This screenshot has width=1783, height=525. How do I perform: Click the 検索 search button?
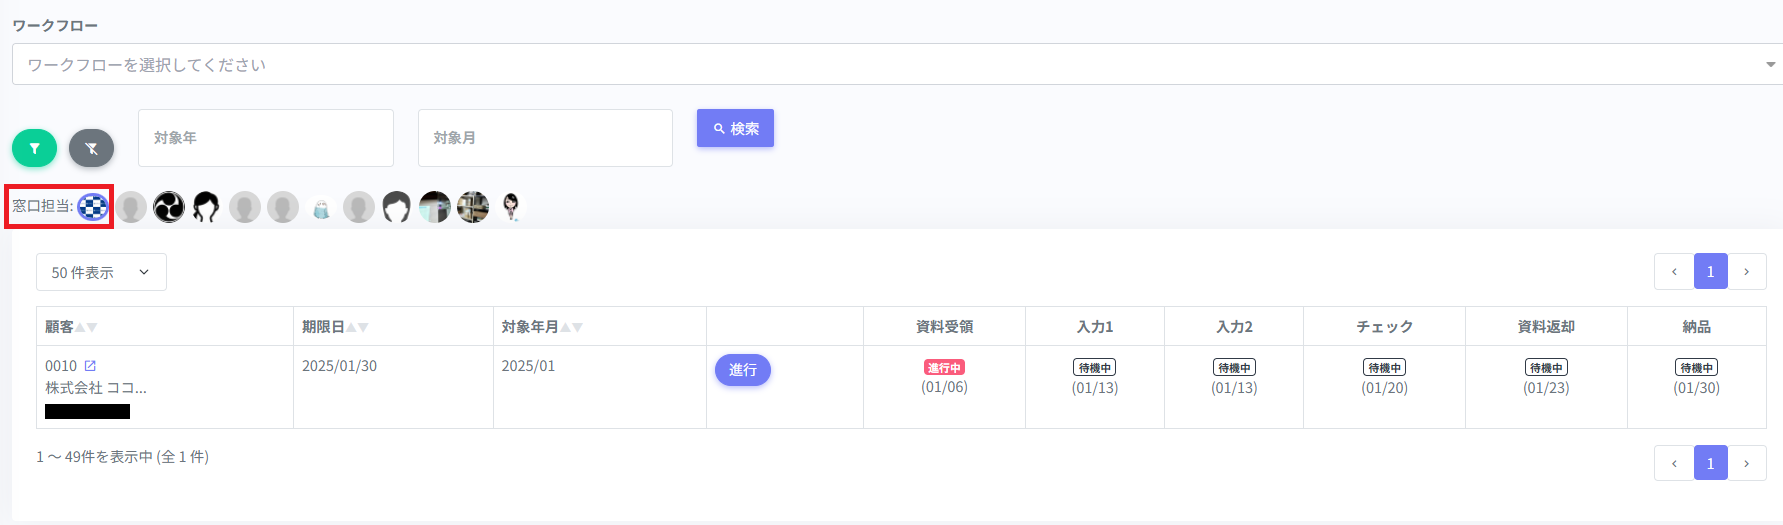point(735,128)
